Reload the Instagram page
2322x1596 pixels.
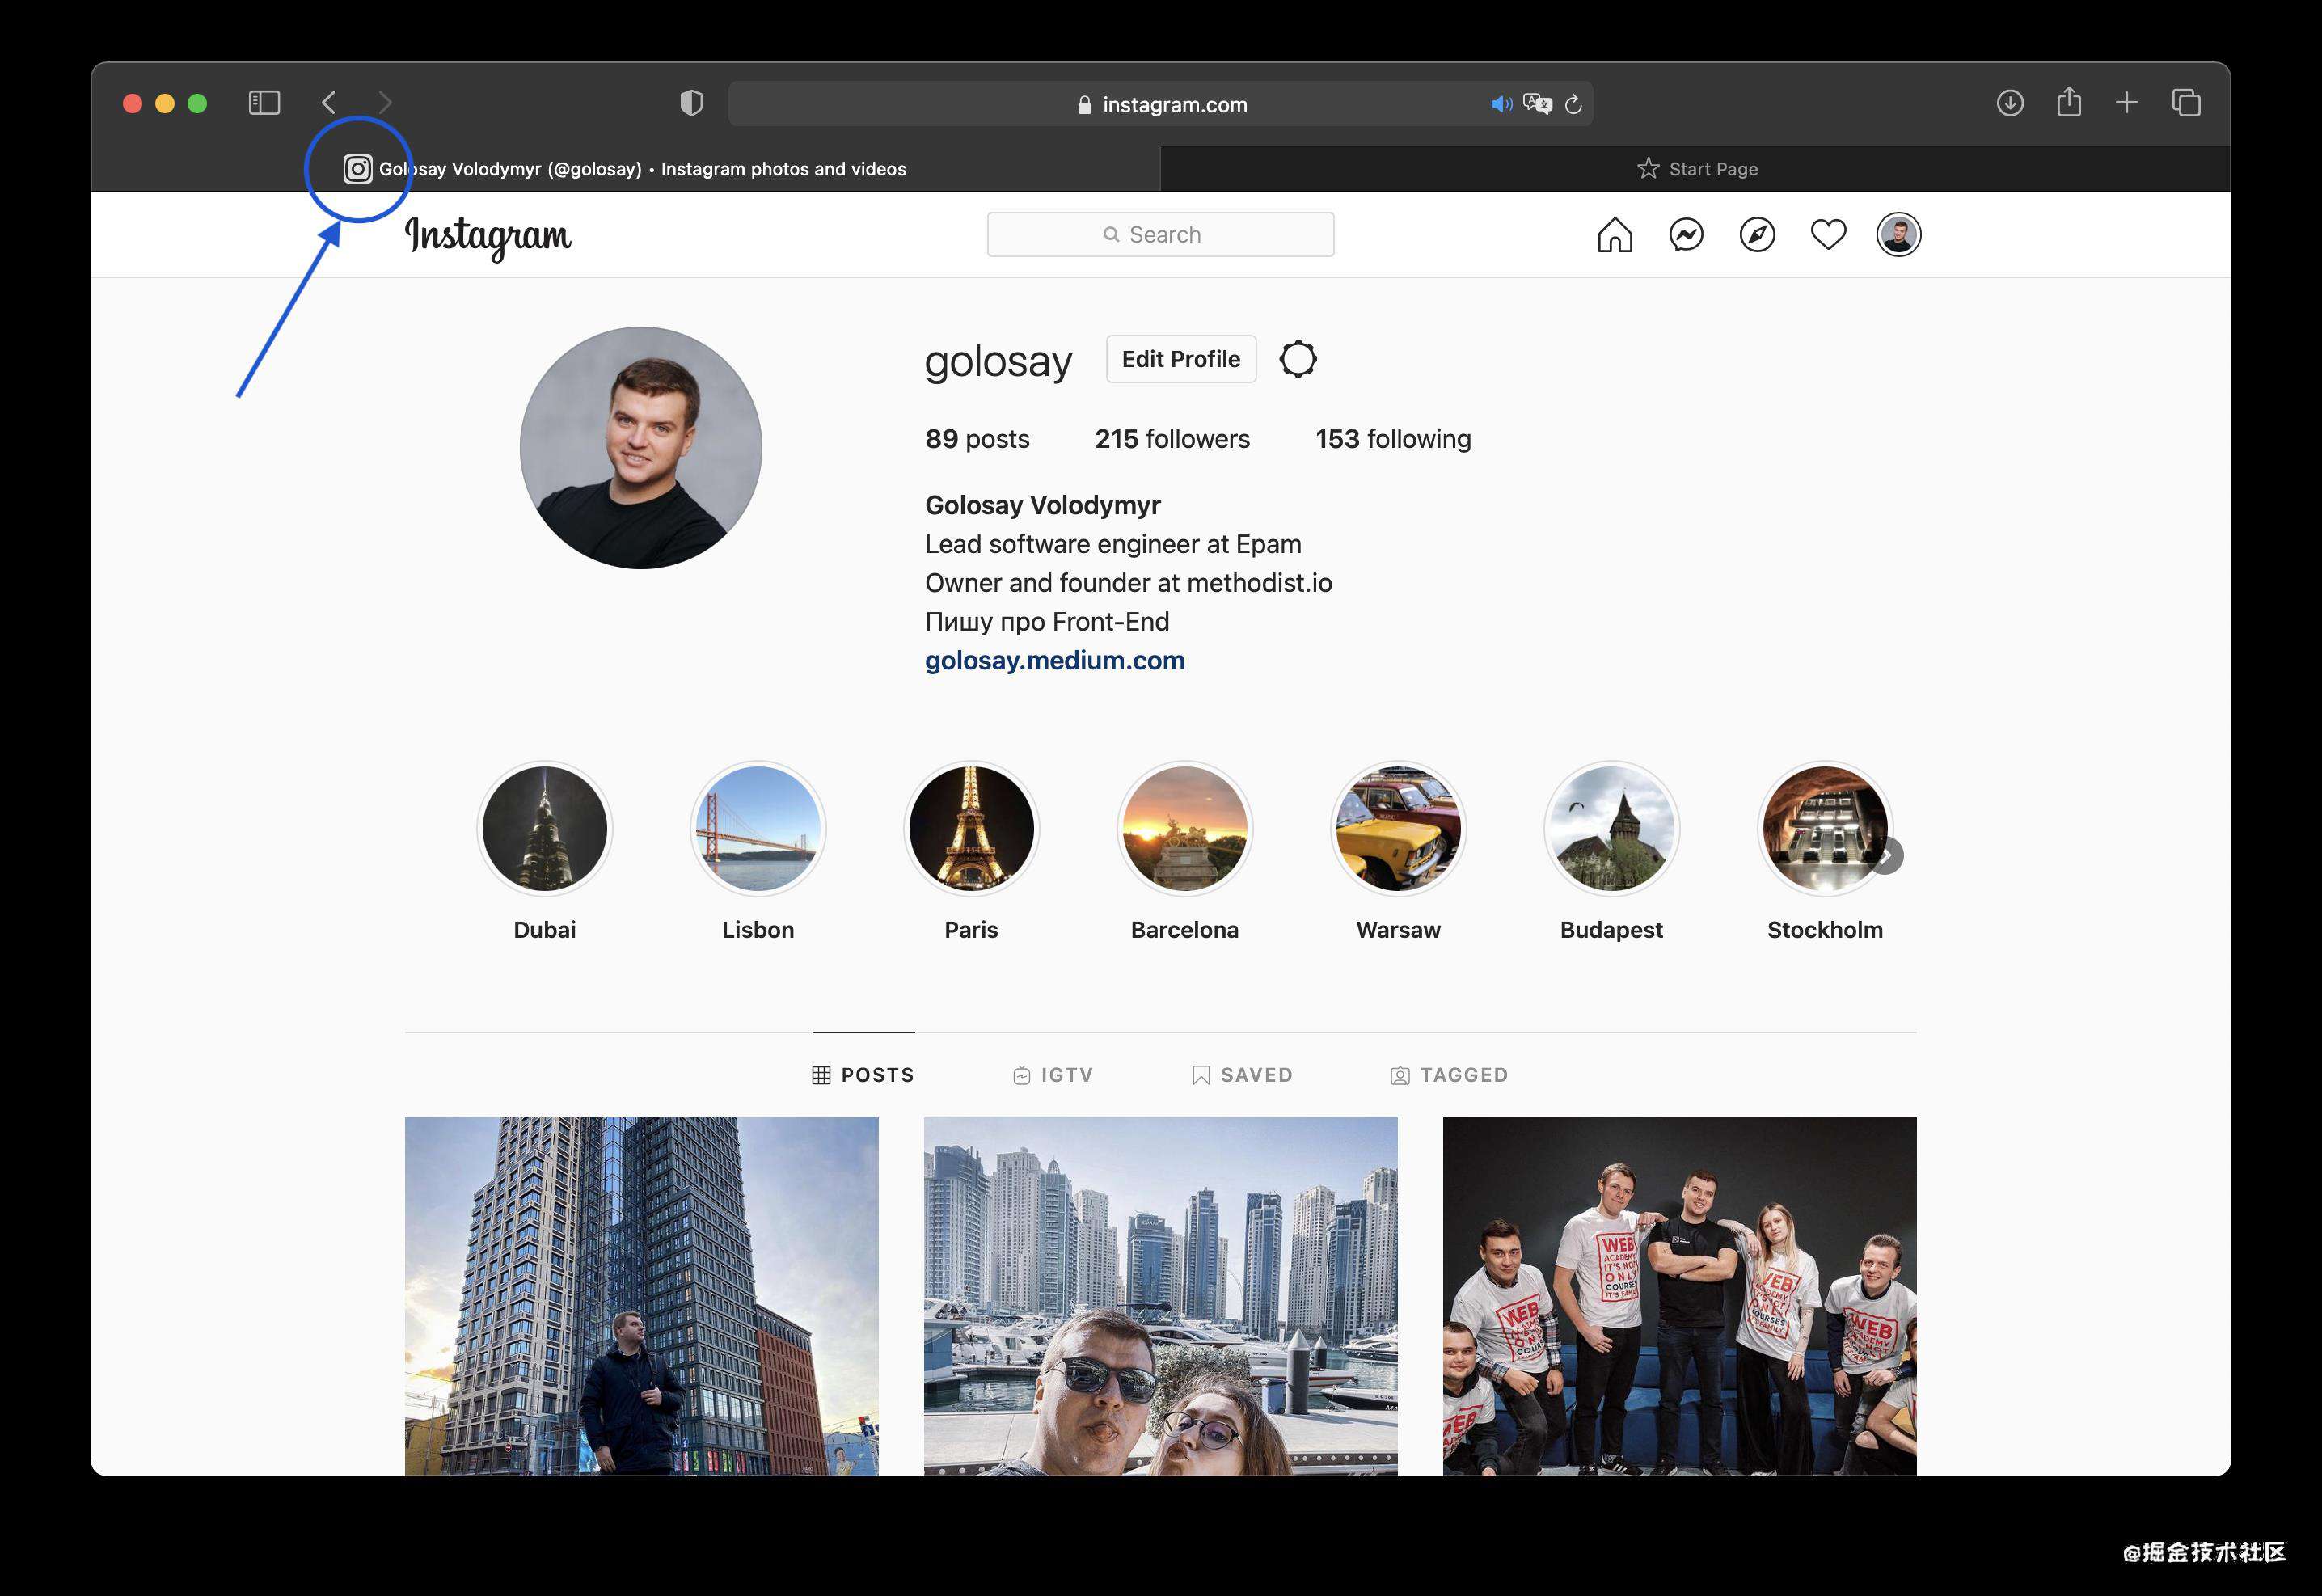[1573, 104]
